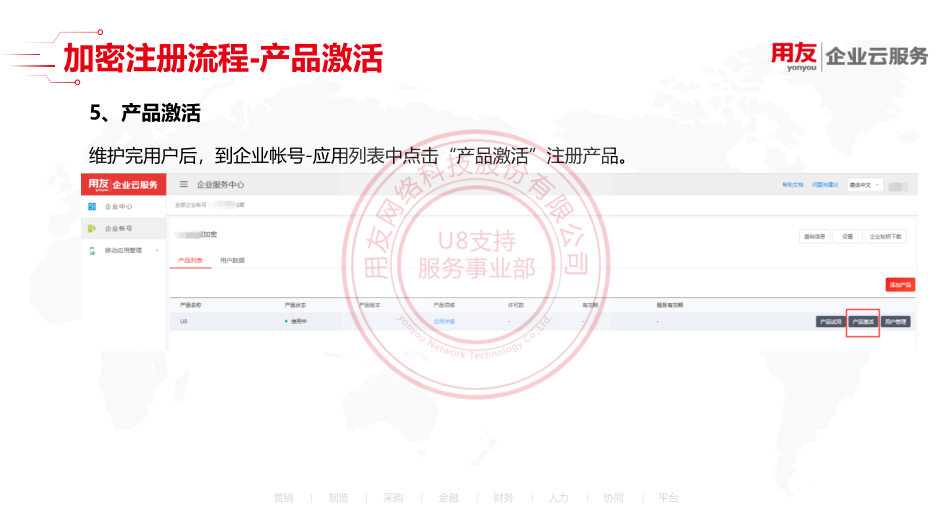Click the 产品名称 column header

point(191,306)
